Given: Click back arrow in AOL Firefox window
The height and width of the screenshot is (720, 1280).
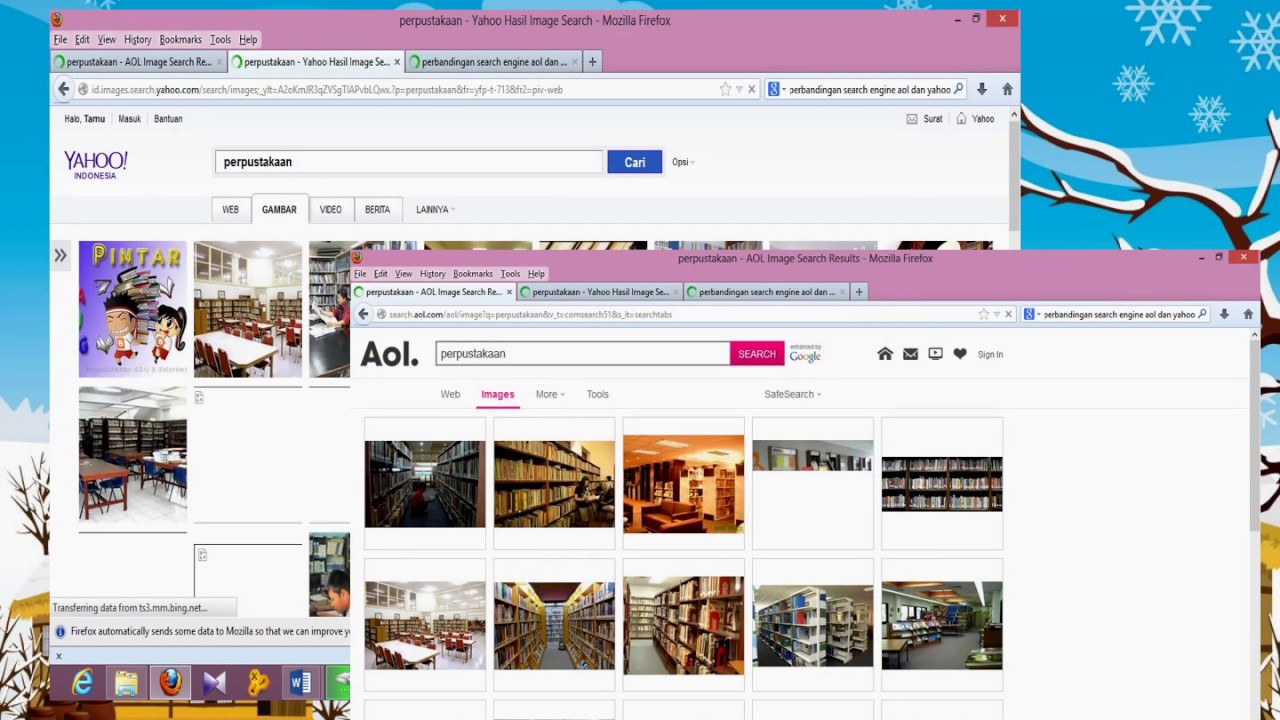Looking at the screenshot, I should (x=364, y=314).
